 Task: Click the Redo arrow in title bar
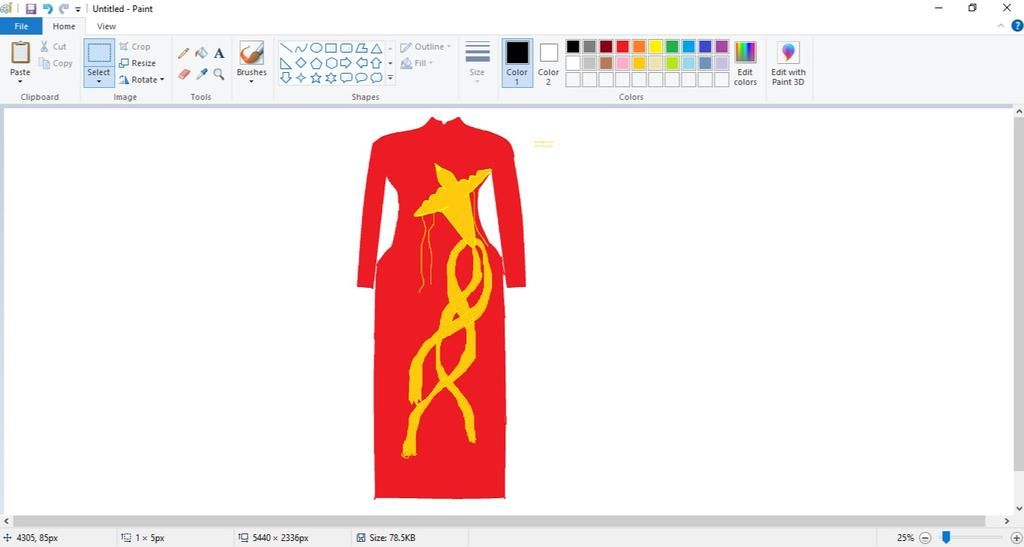63,8
